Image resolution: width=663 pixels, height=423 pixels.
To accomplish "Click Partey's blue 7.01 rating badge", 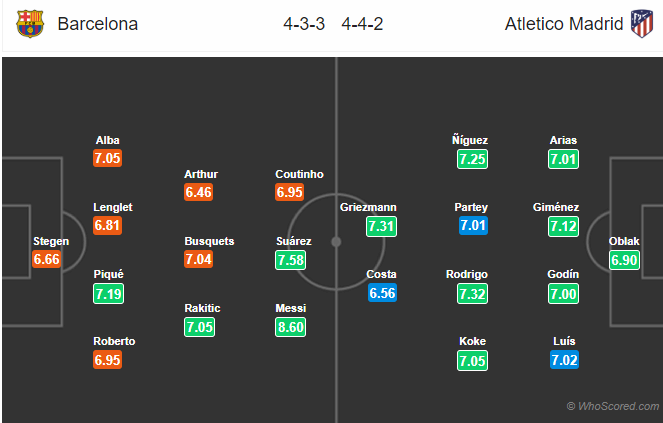I will click(473, 226).
